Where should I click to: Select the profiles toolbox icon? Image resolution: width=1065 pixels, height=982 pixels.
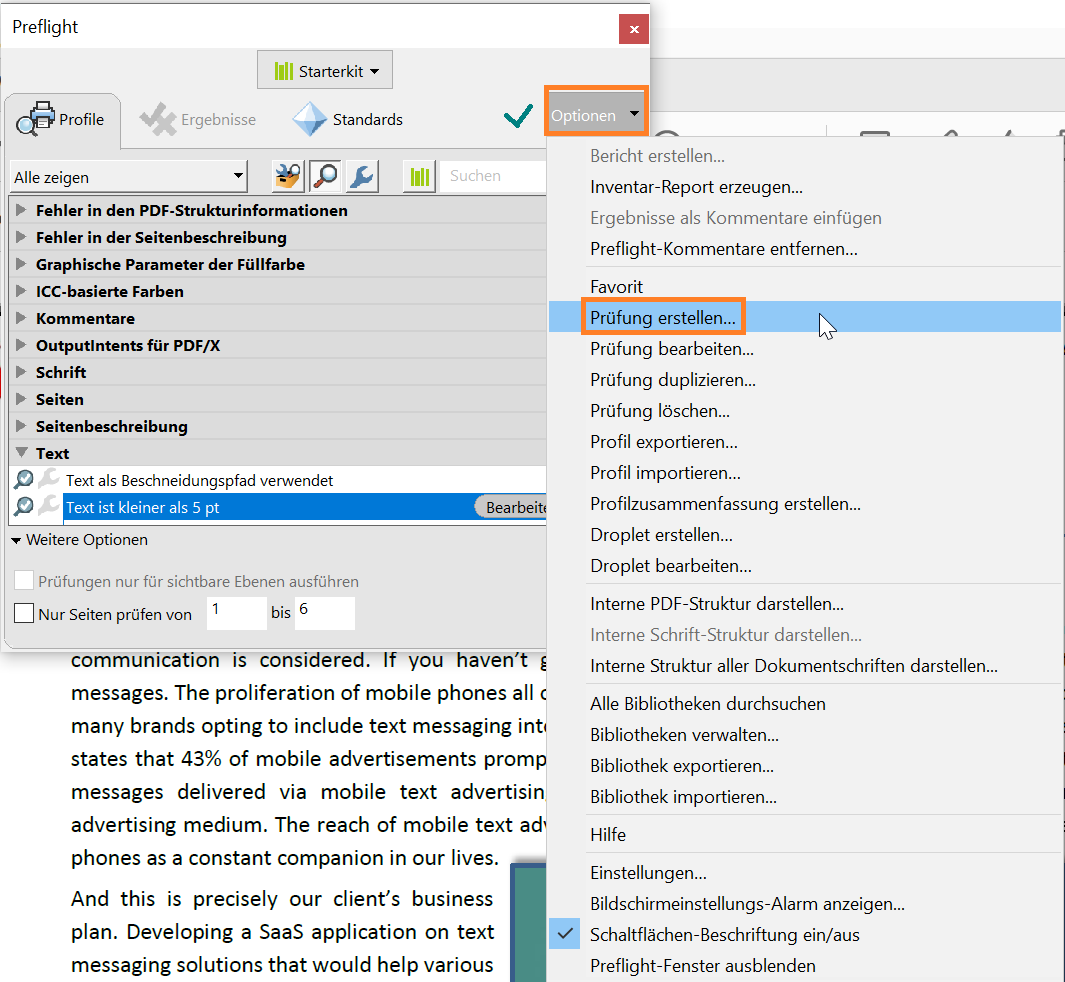[288, 176]
